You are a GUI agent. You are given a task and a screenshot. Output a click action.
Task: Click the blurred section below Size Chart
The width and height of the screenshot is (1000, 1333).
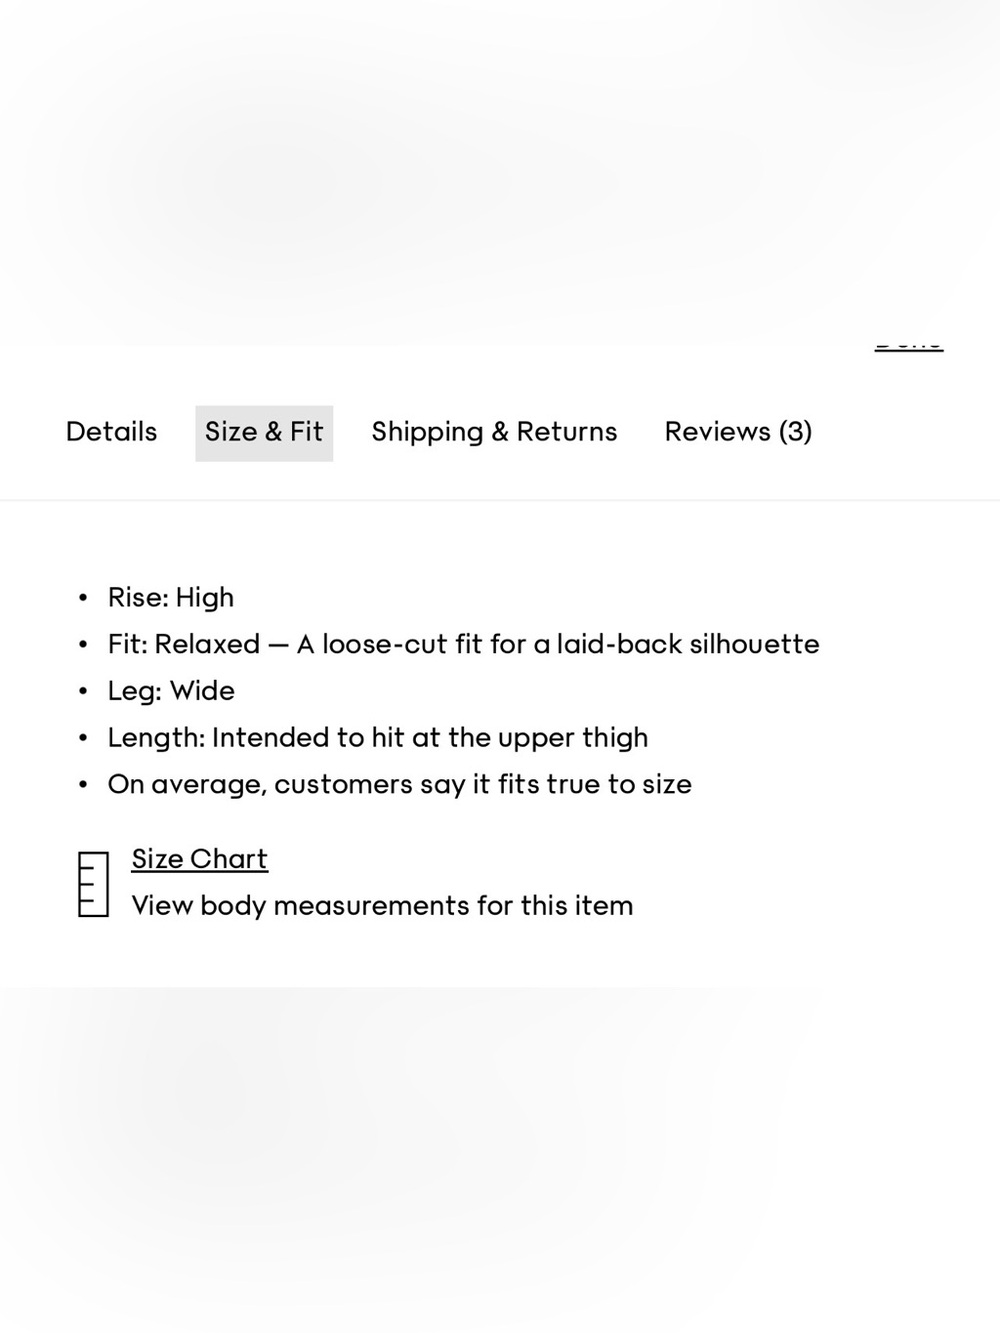tap(500, 1160)
